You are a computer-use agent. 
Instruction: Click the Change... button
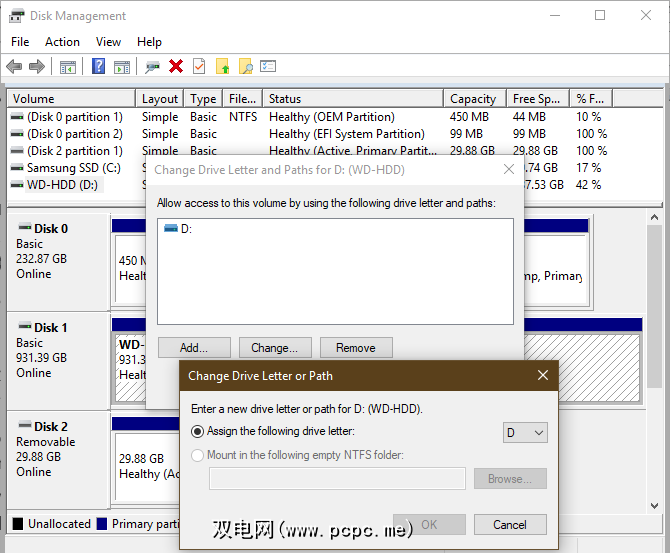coord(275,348)
